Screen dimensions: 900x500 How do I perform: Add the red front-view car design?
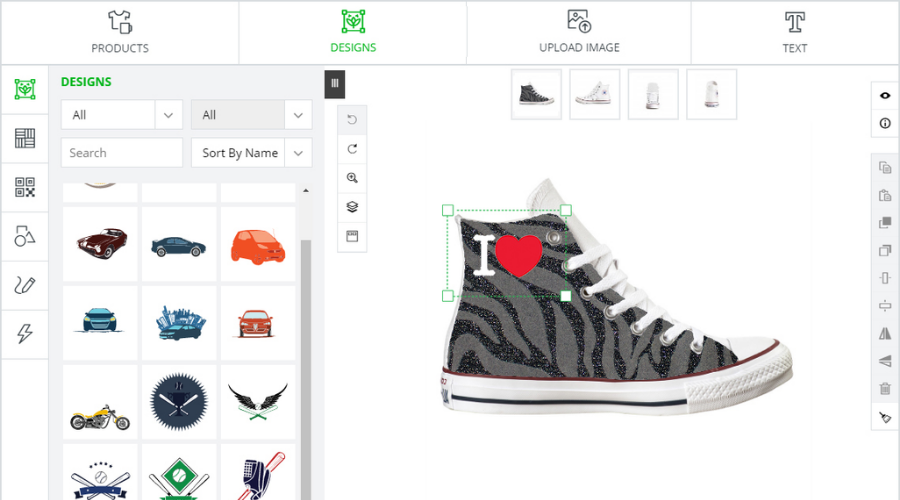point(258,323)
